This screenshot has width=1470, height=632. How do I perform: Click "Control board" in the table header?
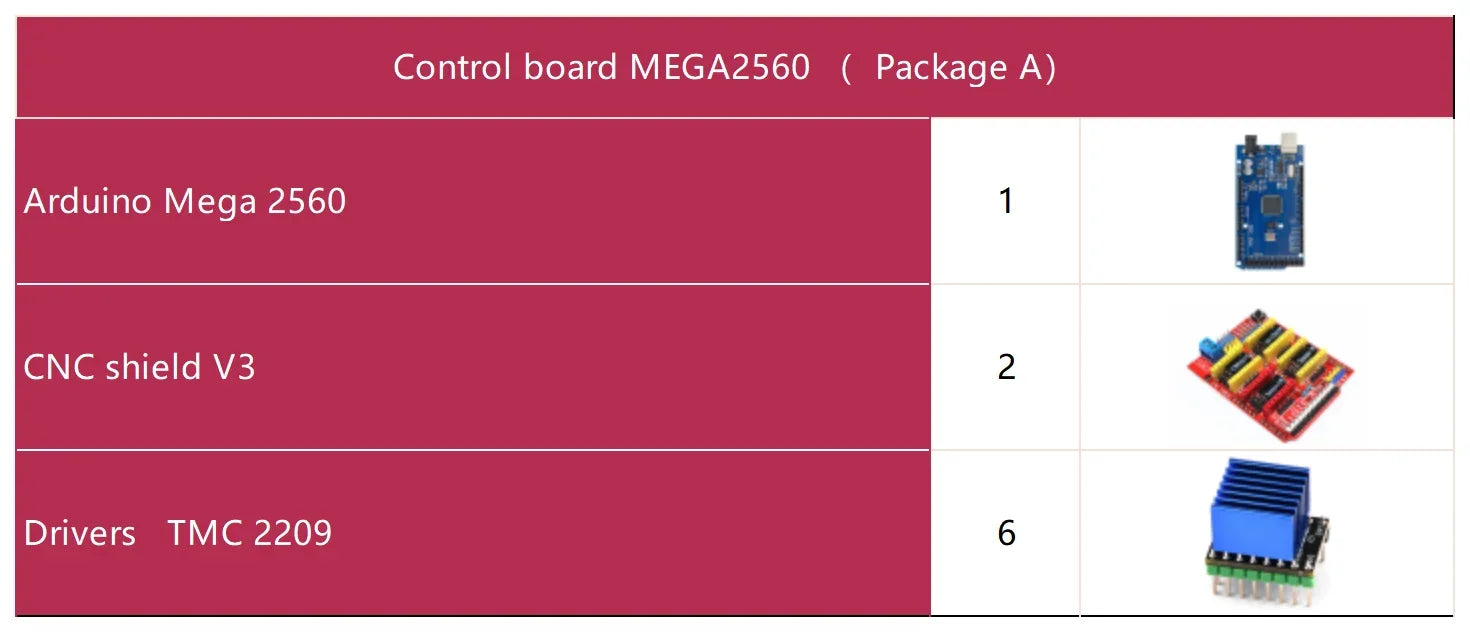pyautogui.click(x=505, y=67)
